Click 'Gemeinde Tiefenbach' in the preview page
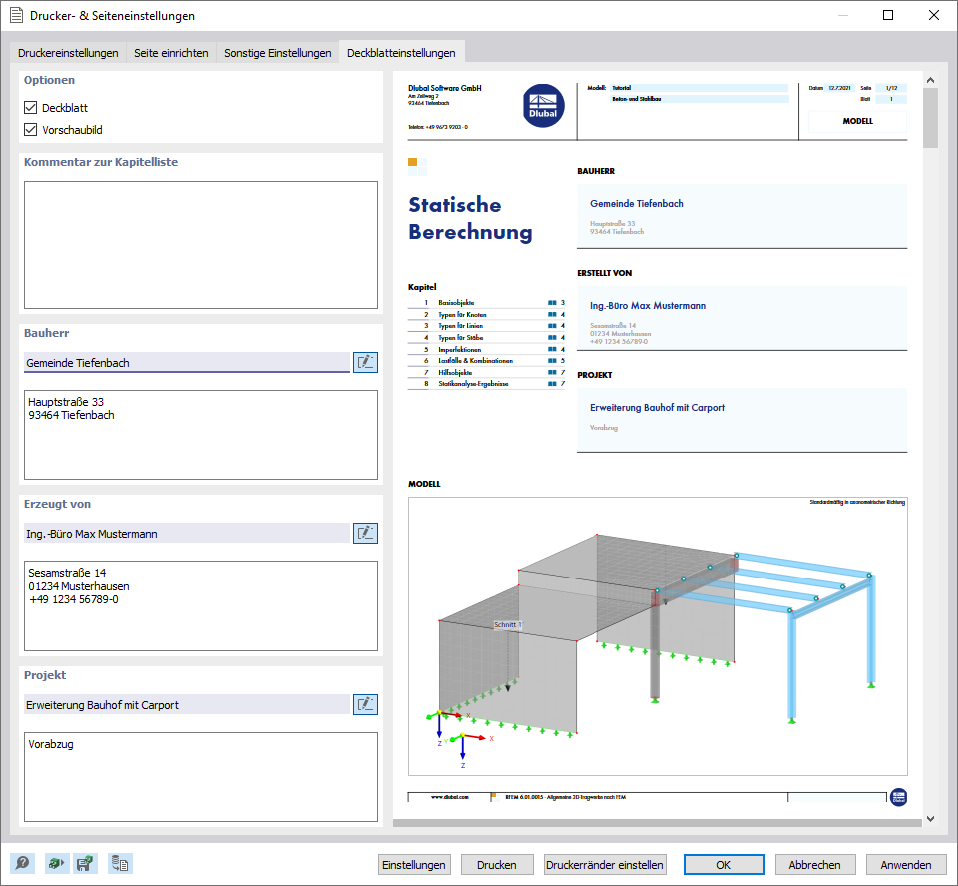958x886 pixels. (x=637, y=203)
